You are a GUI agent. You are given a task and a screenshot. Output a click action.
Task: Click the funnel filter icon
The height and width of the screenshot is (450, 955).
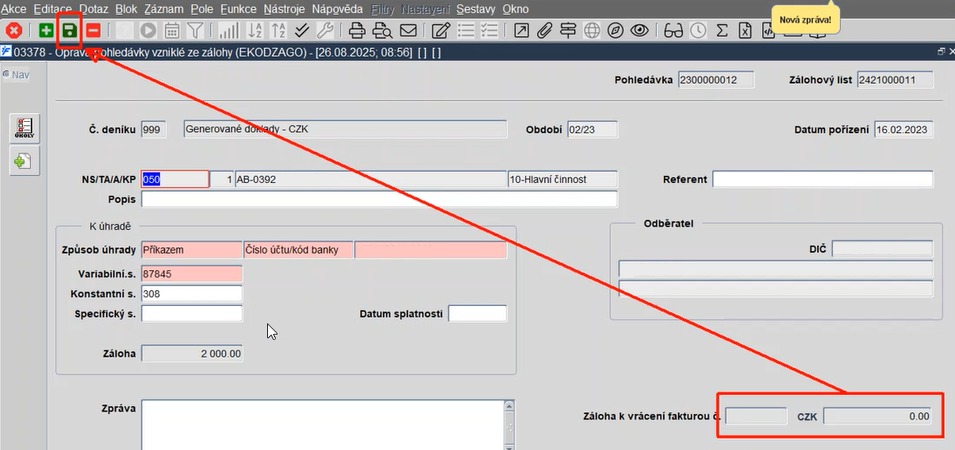(195, 30)
